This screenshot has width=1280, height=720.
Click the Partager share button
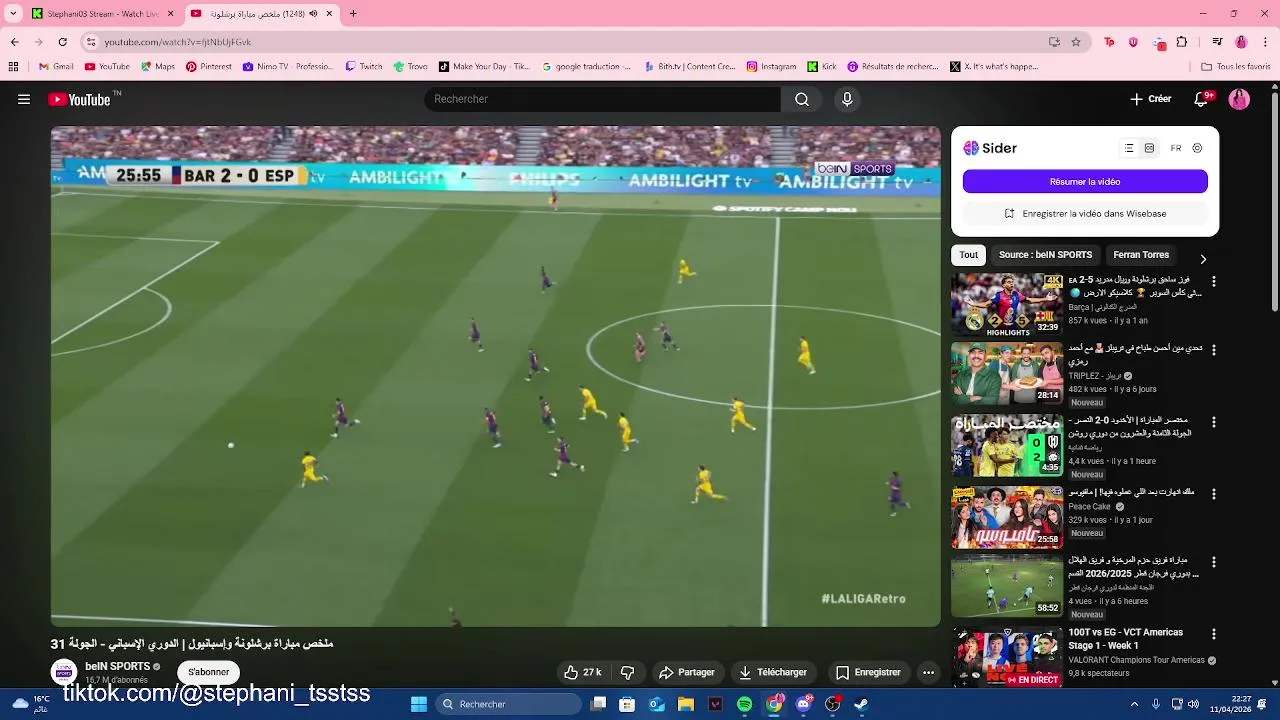[x=687, y=672]
